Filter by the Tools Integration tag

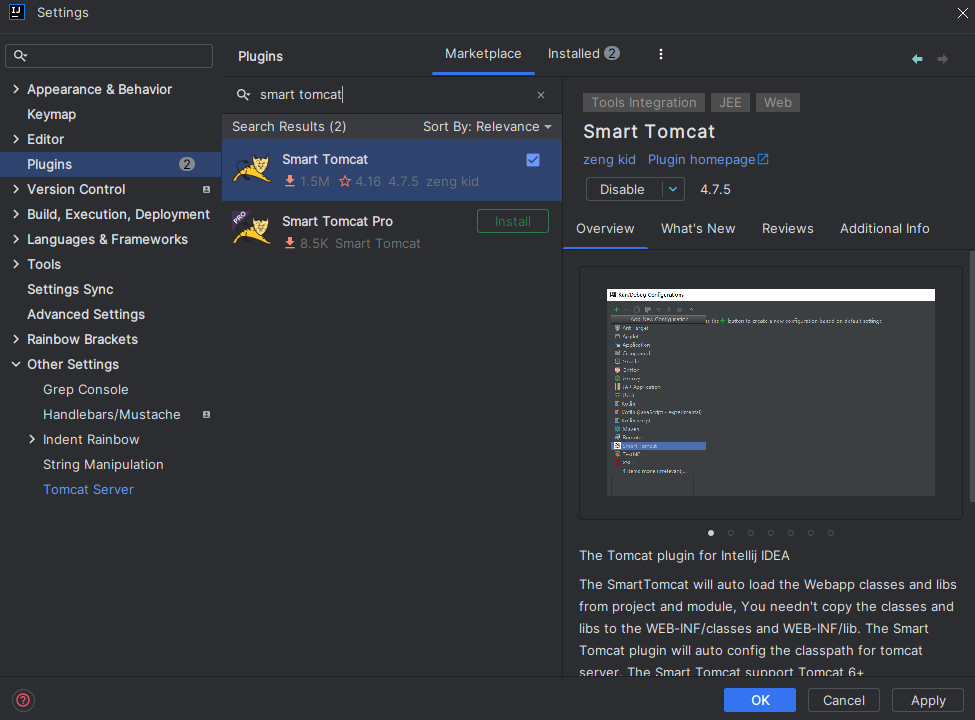644,103
